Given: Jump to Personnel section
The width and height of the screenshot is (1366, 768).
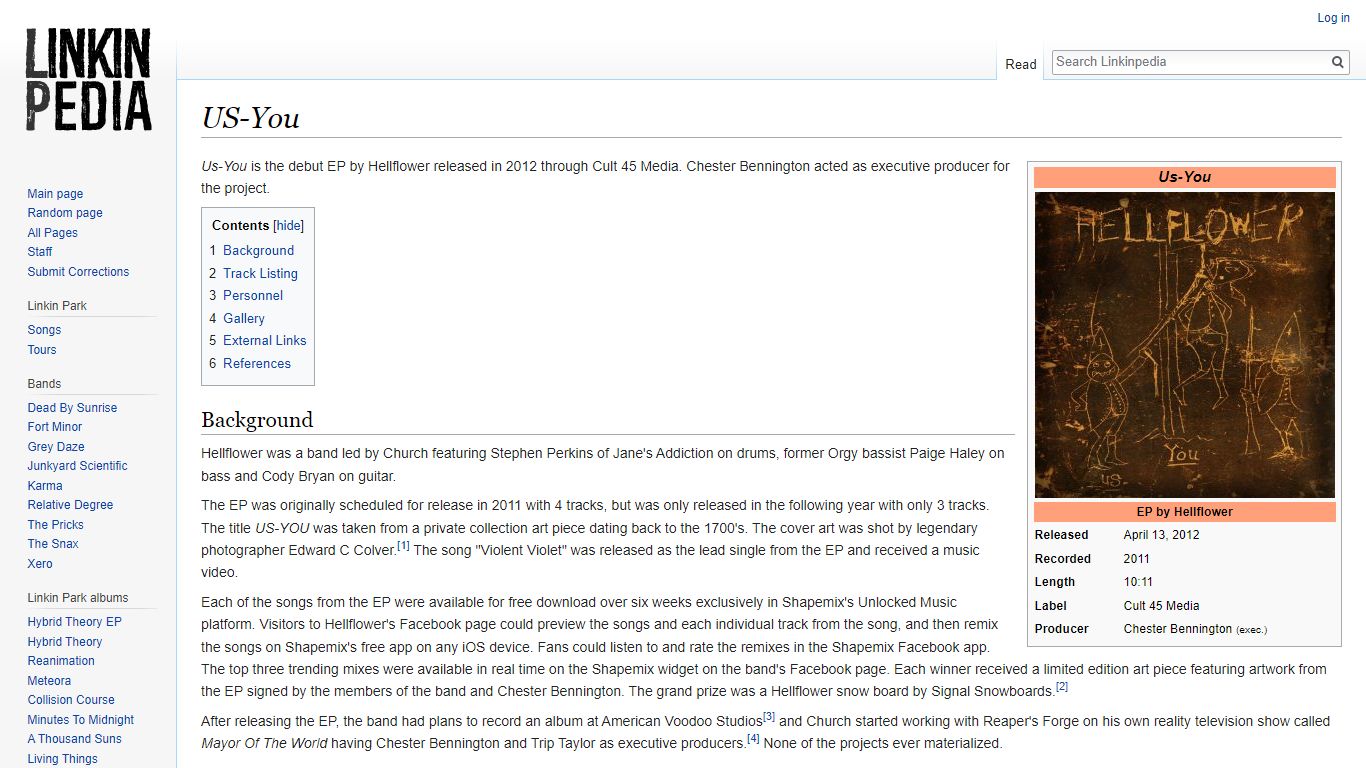Looking at the screenshot, I should 253,296.
